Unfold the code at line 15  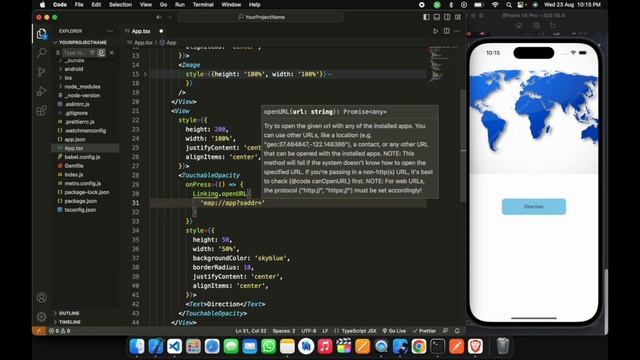tap(145, 74)
